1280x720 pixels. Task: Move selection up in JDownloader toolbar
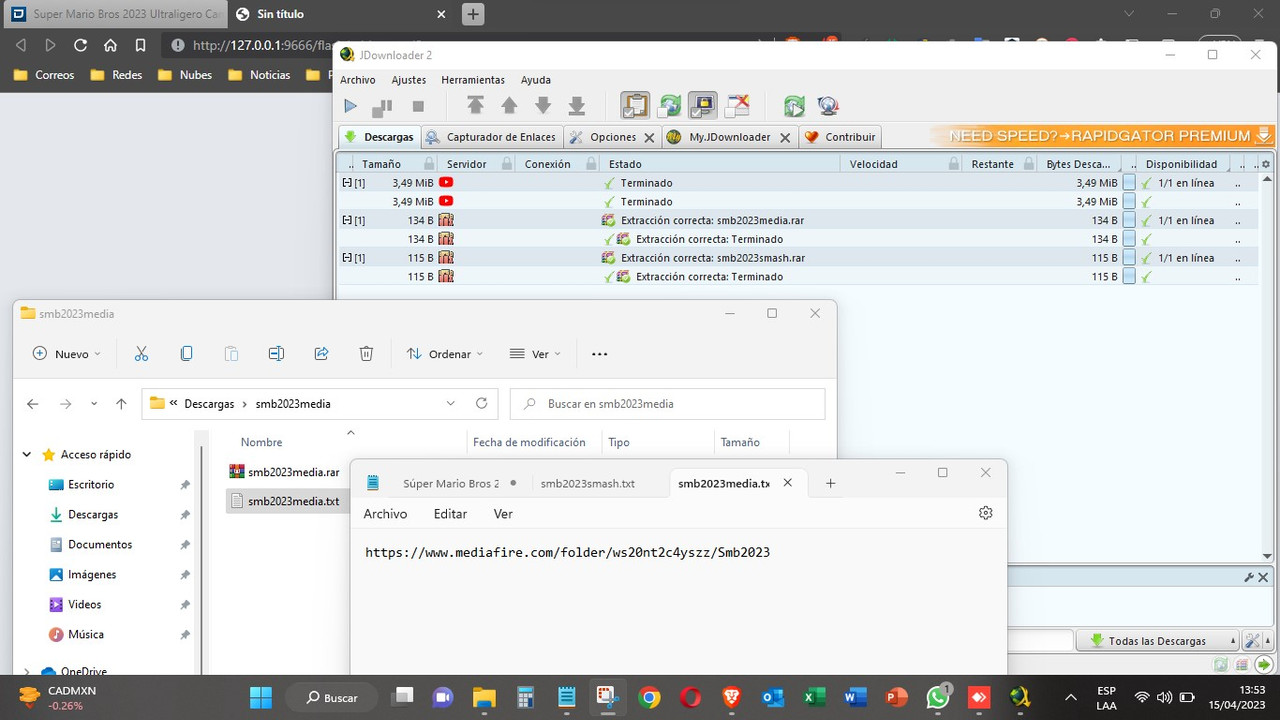click(x=509, y=106)
